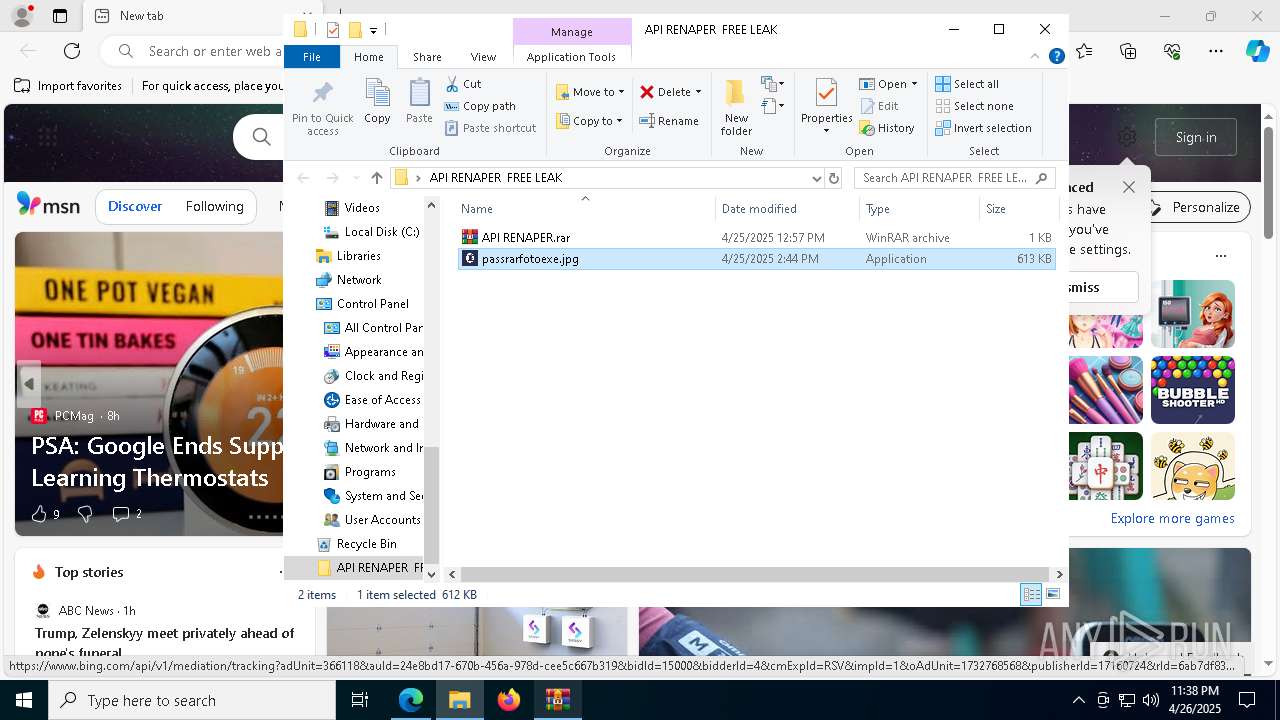The width and height of the screenshot is (1280, 720).
Task: Click Cut in Clipboard group
Action: click(x=463, y=84)
